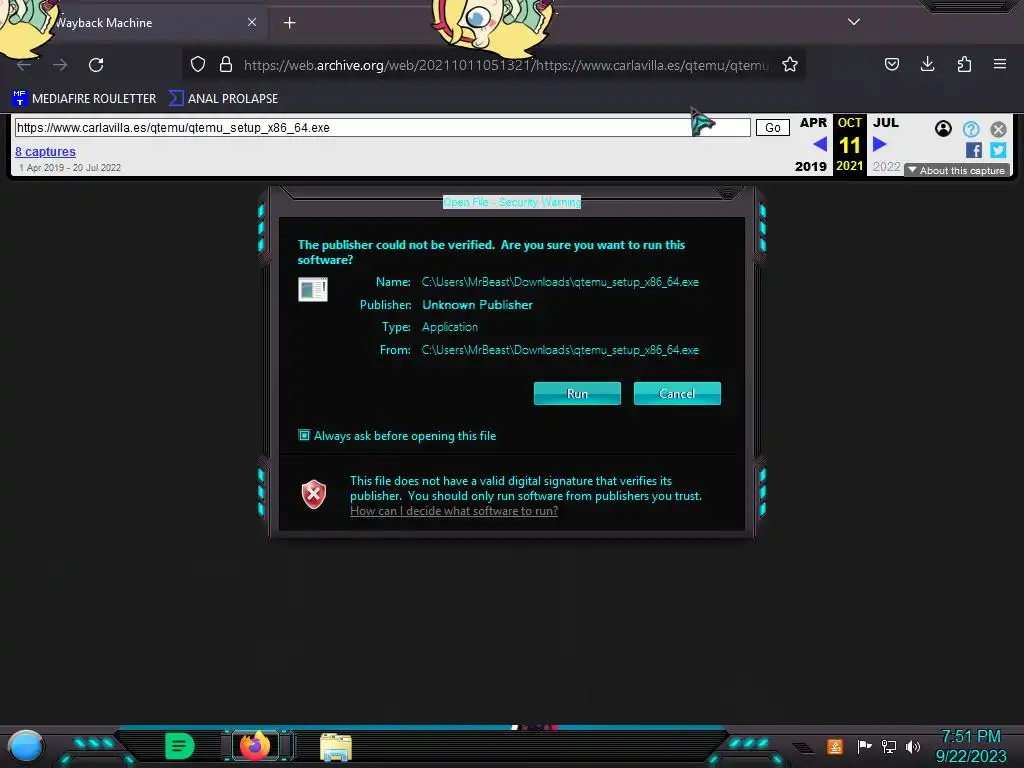Open the Firefox downloads panel

(x=927, y=64)
